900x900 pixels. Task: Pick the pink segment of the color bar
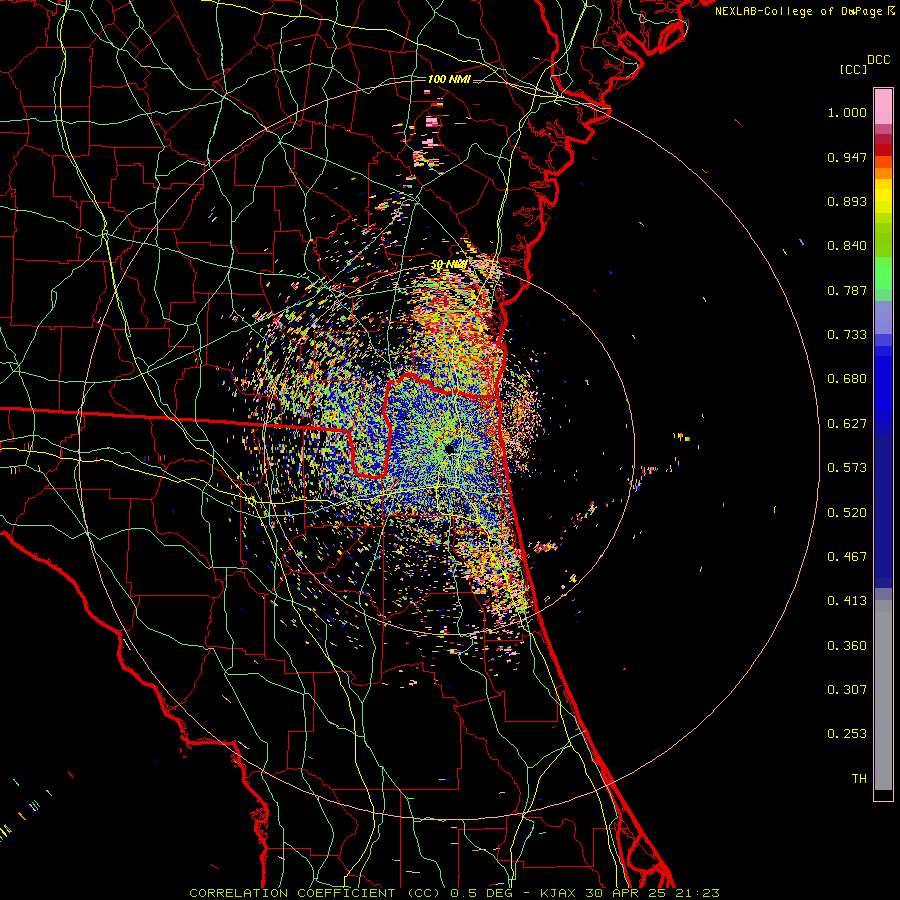coord(883,106)
